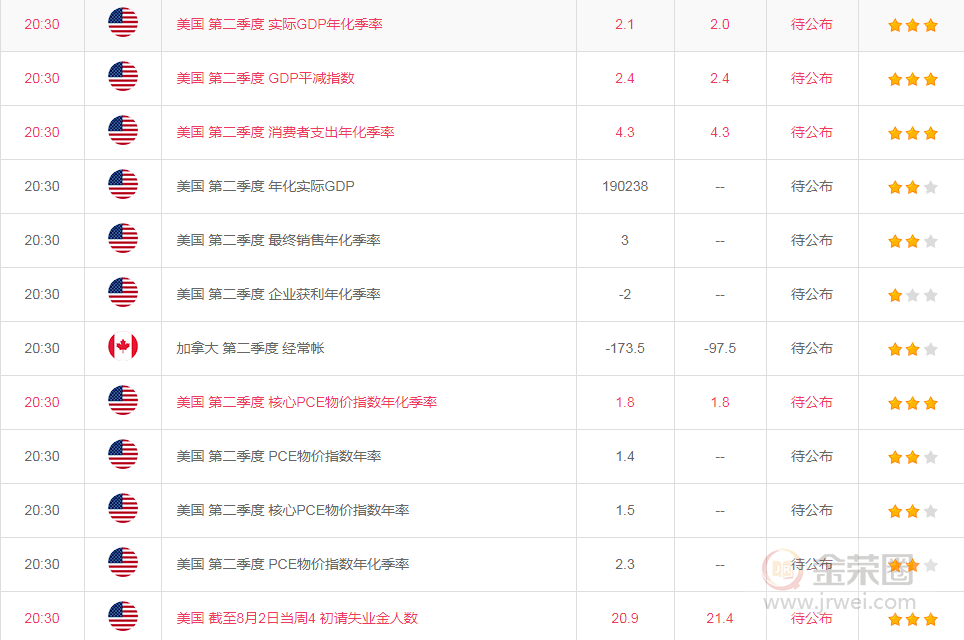Select previous value 2.1 in GDP row
Viewport: 964px width, 640px height.
pos(625,25)
